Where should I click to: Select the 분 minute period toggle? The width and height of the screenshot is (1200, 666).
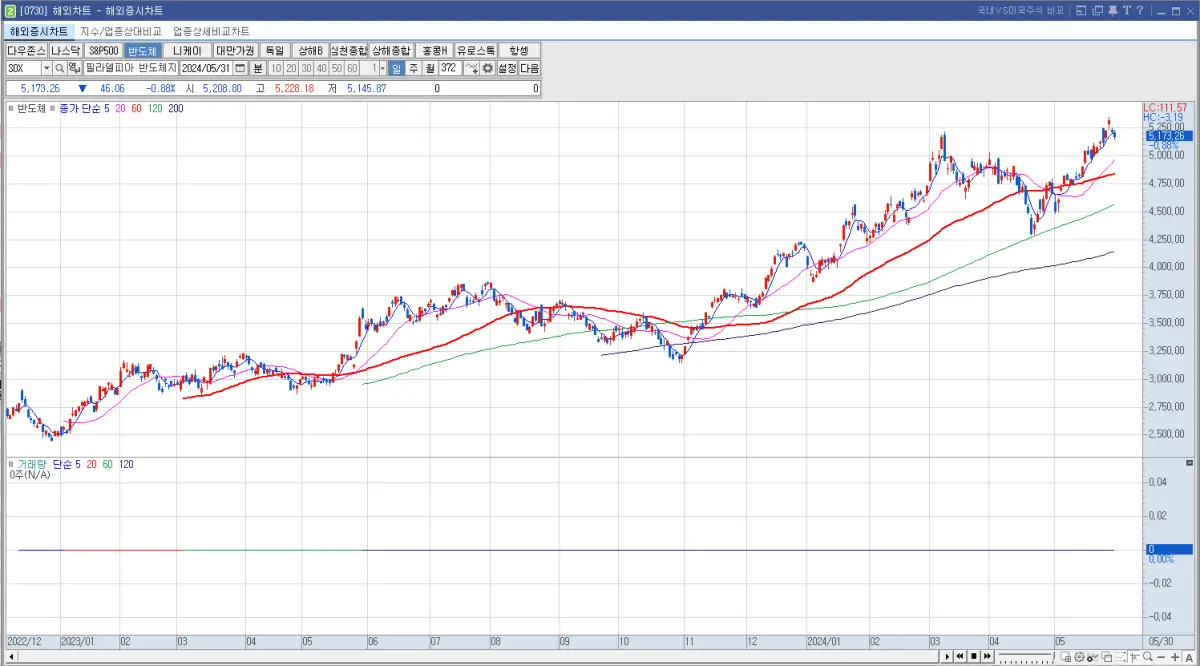pyautogui.click(x=258, y=68)
